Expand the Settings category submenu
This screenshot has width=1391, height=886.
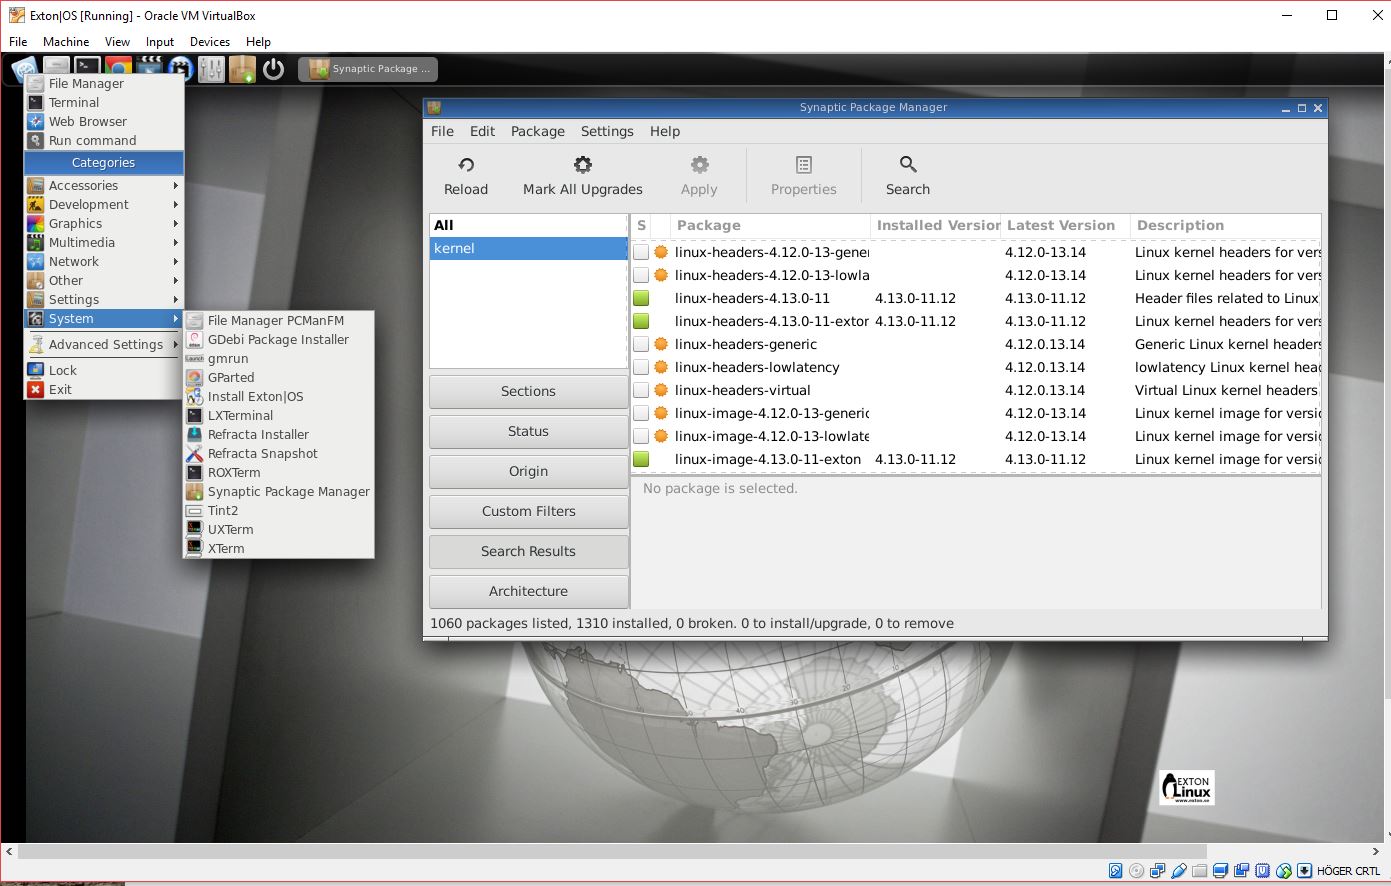[104, 299]
